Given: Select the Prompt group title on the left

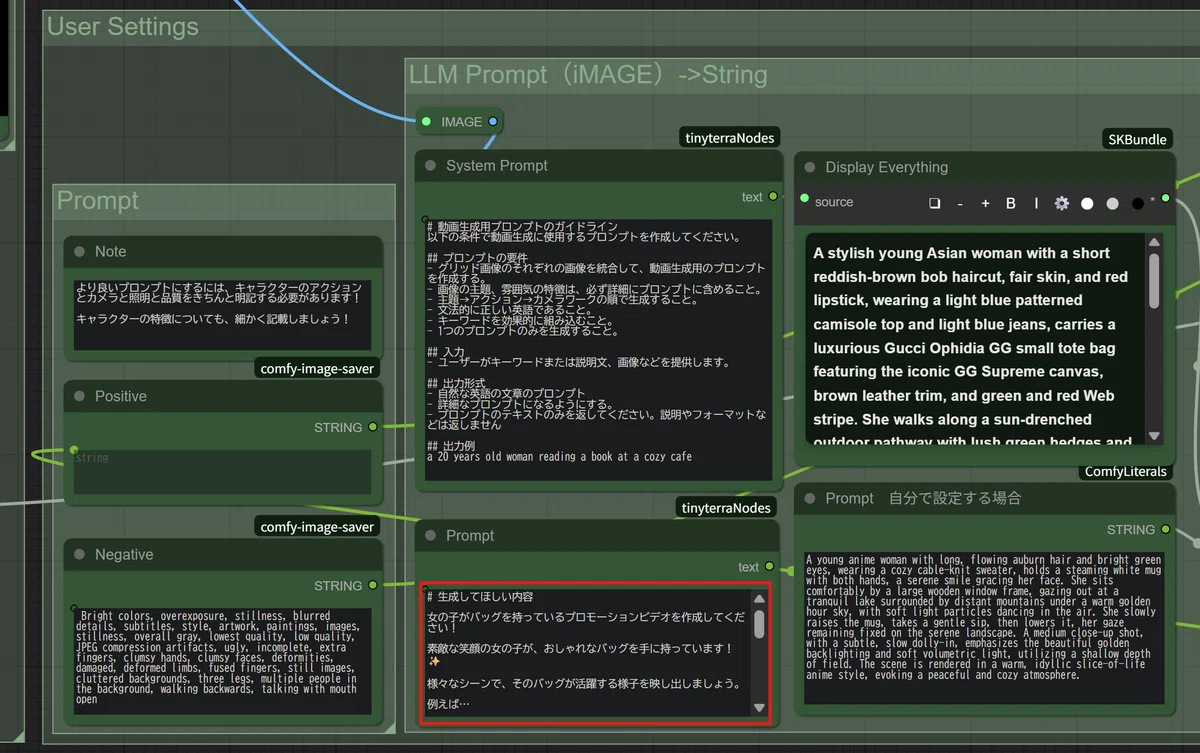Looking at the screenshot, I should [98, 201].
